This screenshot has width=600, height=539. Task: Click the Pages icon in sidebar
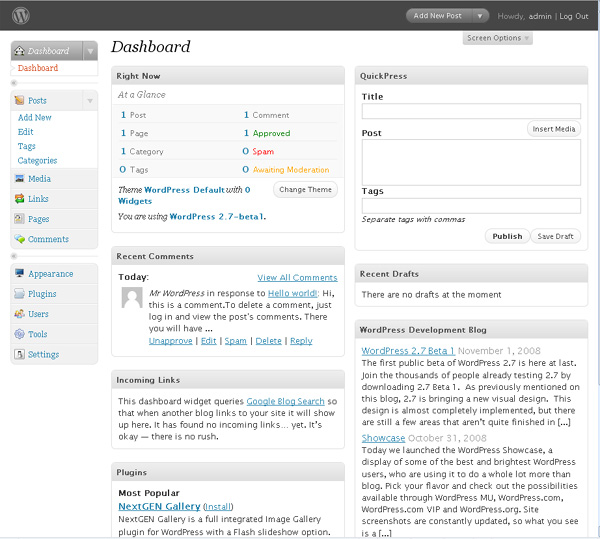coord(19,219)
